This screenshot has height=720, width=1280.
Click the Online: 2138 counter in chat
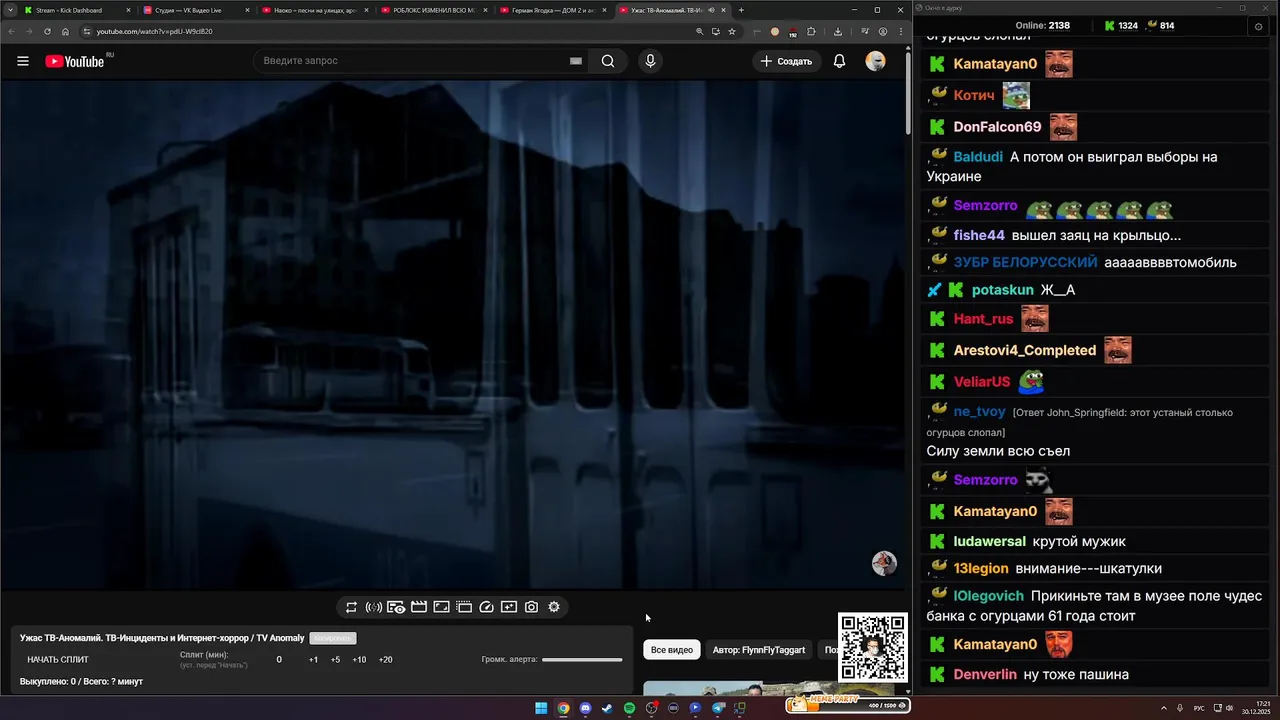point(1043,26)
